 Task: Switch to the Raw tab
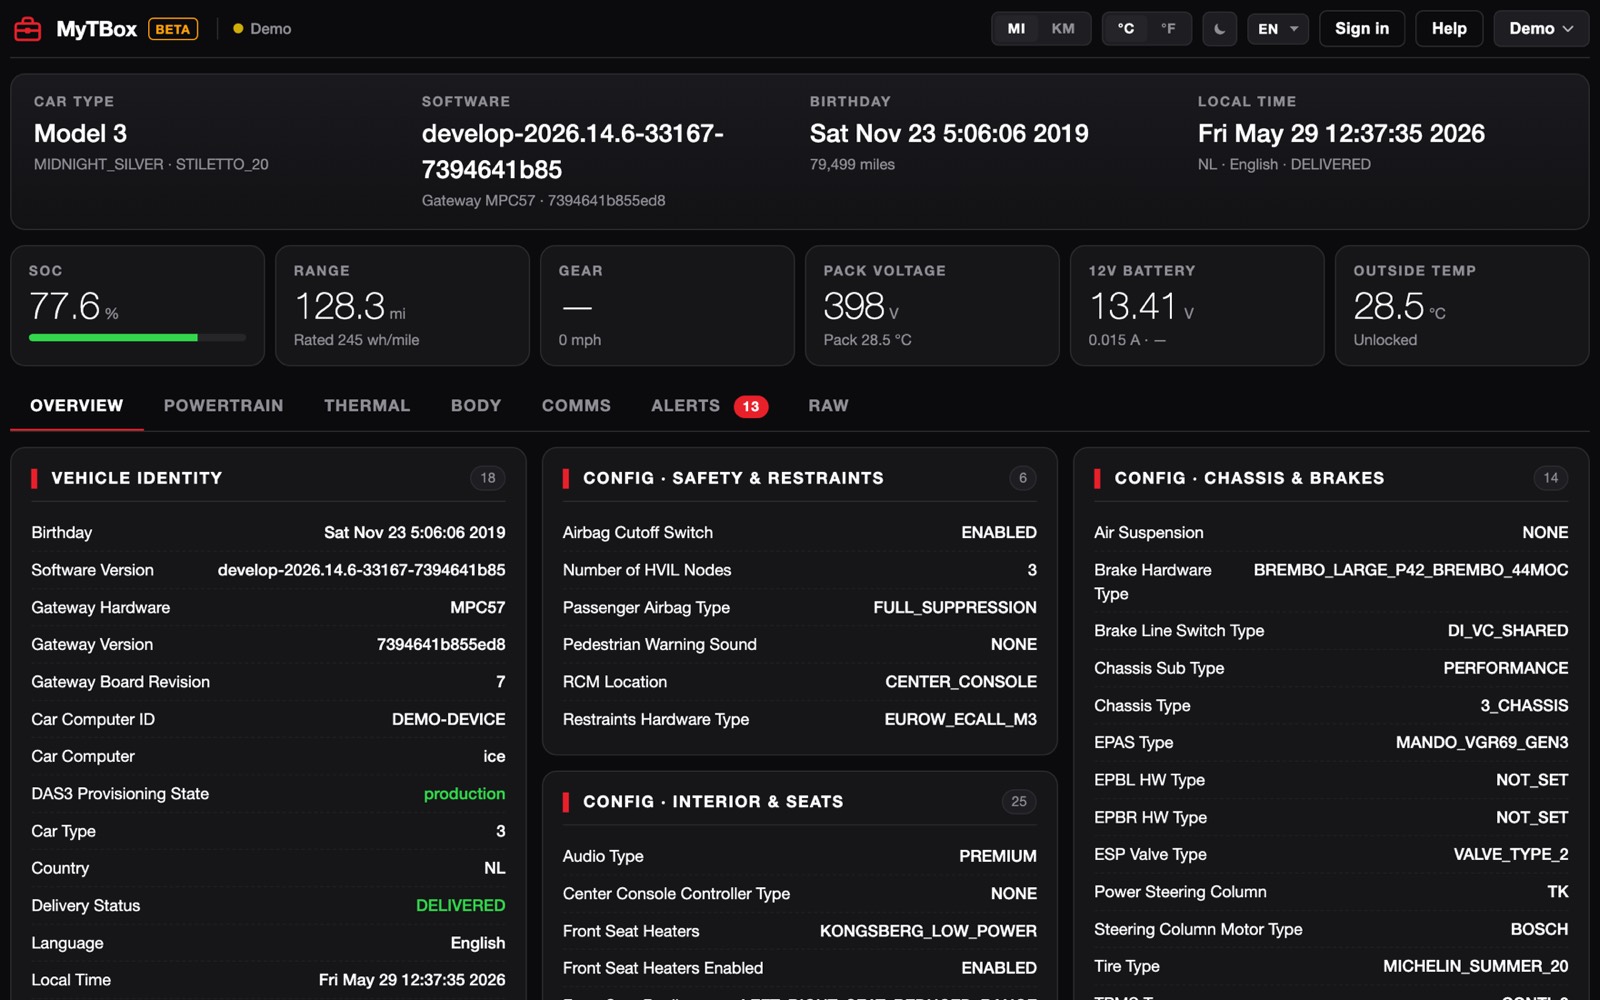[828, 406]
